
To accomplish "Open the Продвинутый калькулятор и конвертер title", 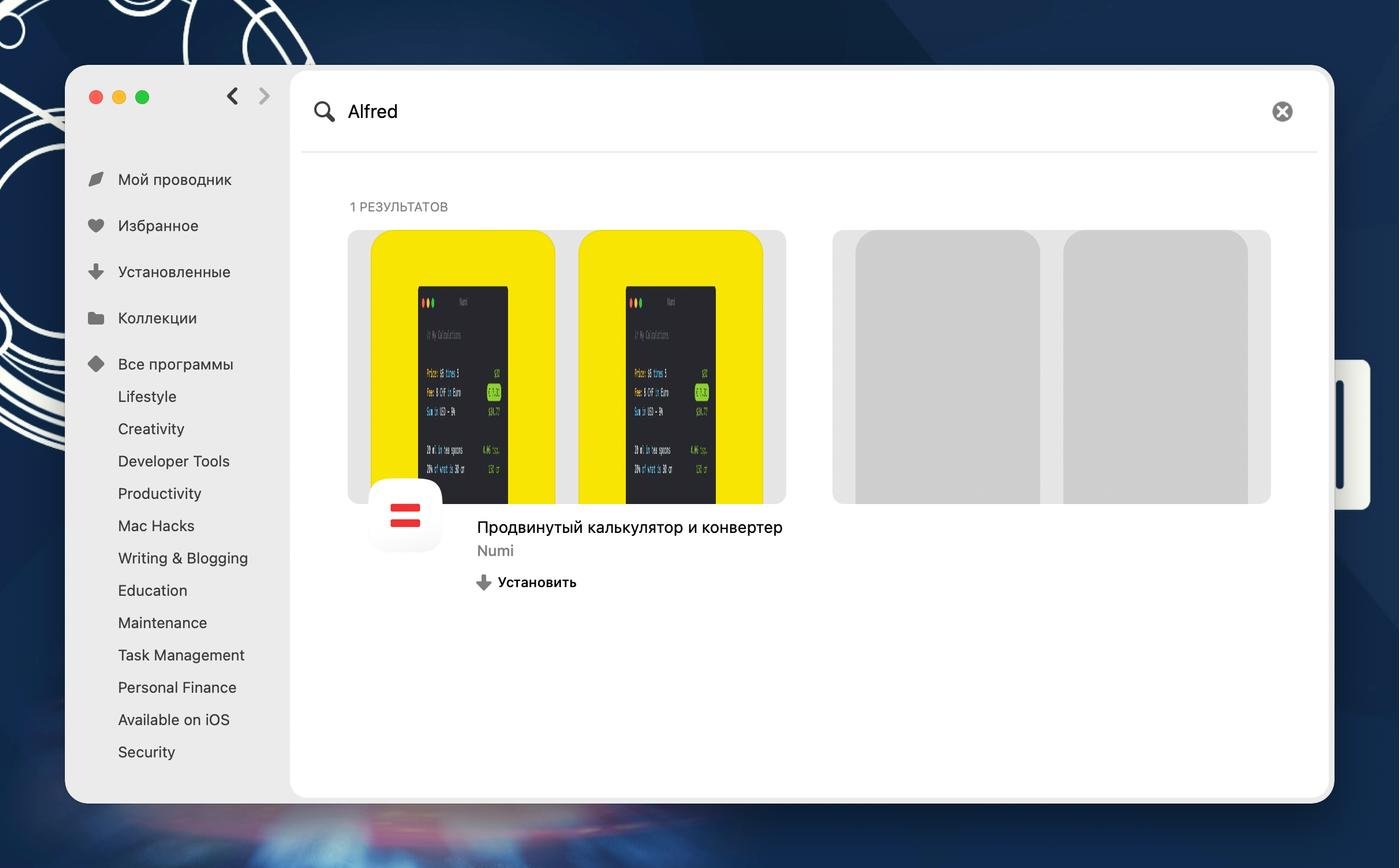I will [629, 527].
